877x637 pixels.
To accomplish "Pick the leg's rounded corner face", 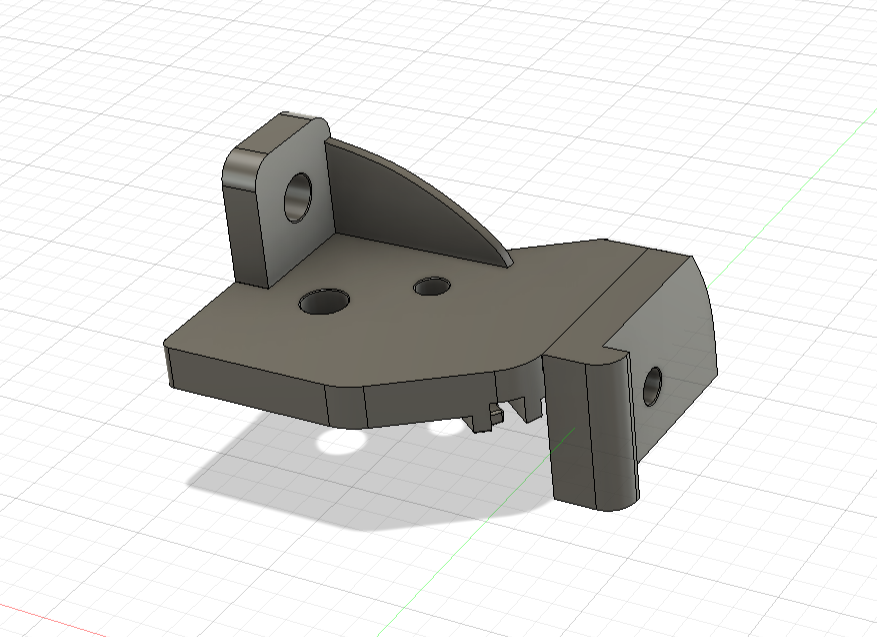I will 612,436.
